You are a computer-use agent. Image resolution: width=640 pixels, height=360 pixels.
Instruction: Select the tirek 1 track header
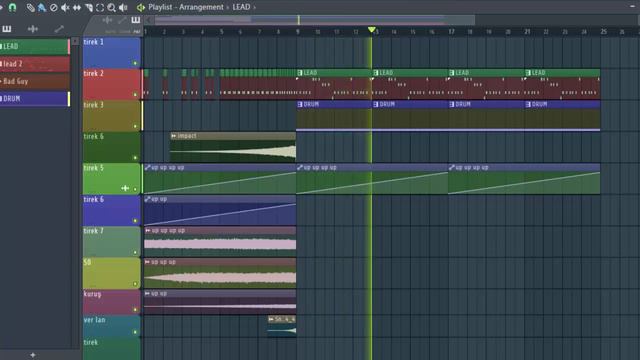(111, 53)
